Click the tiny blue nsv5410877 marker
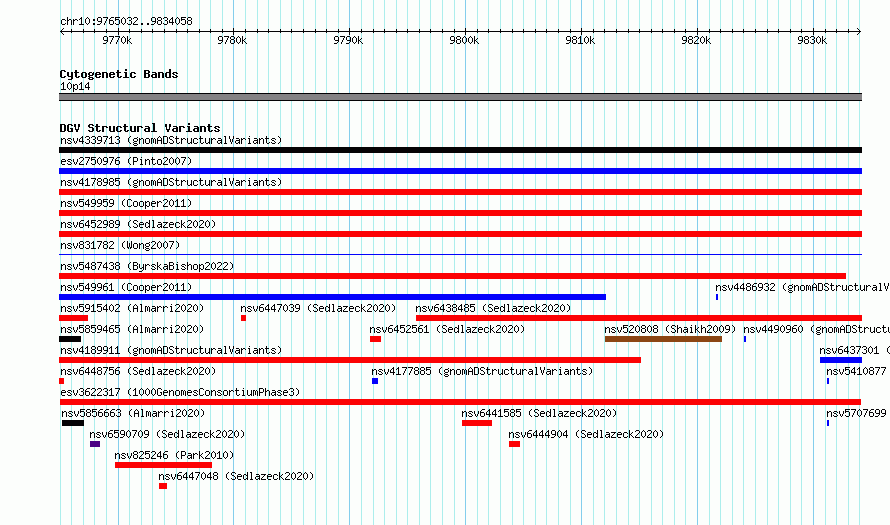890x525 pixels. (x=828, y=381)
